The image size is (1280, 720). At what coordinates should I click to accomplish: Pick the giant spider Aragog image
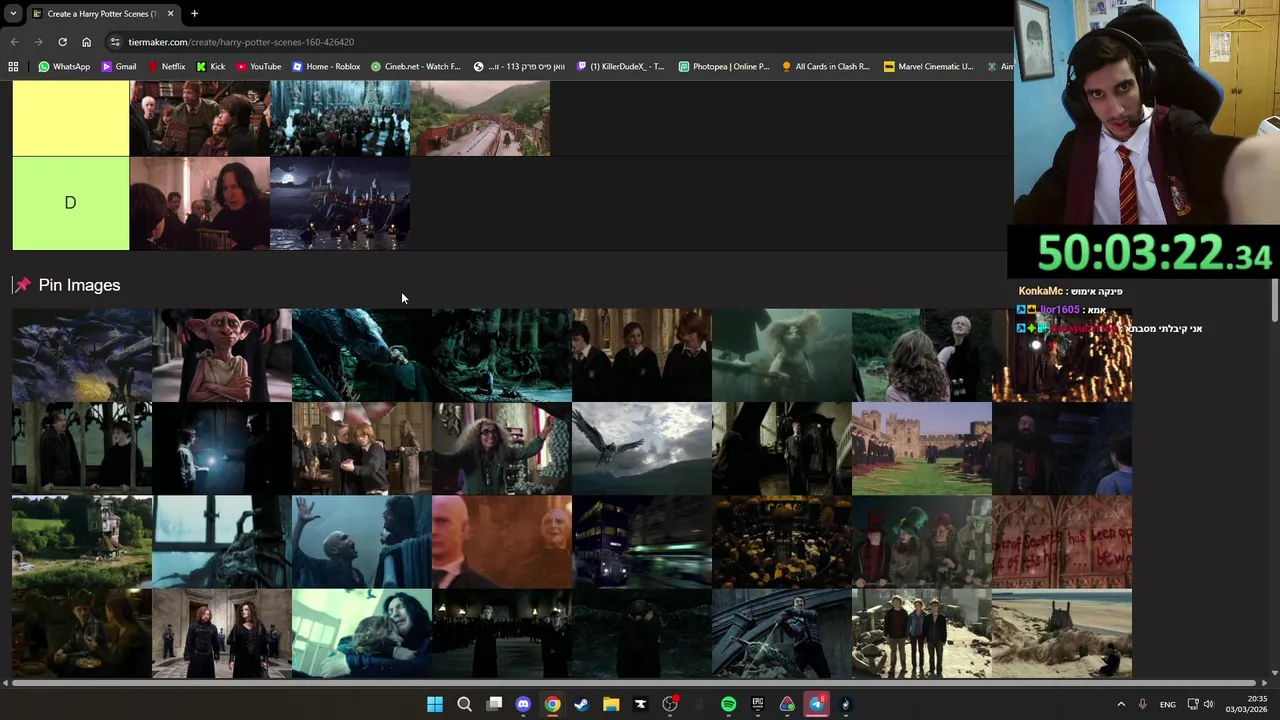coord(82,355)
